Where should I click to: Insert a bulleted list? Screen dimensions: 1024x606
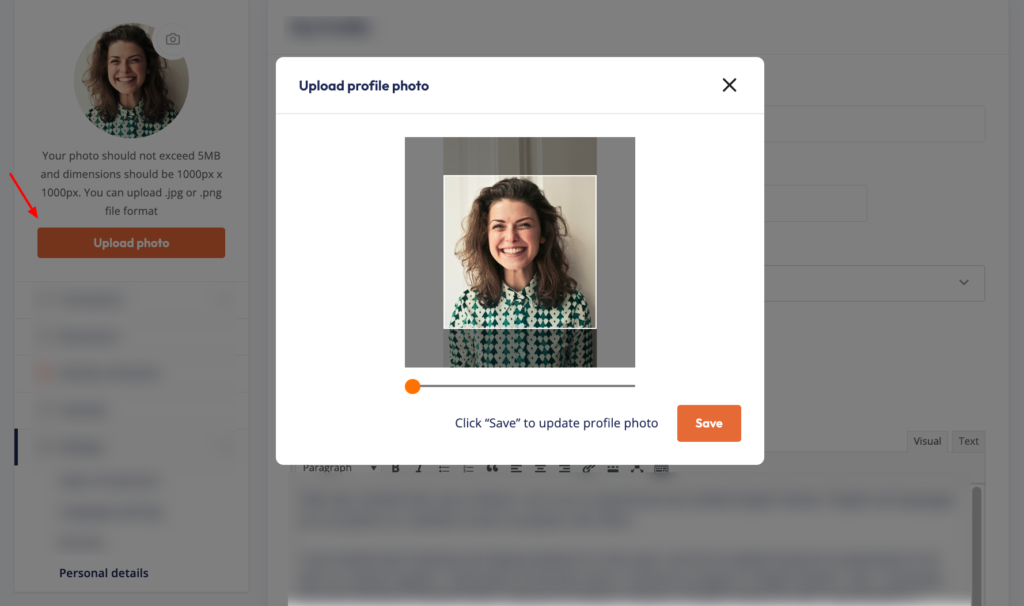click(x=444, y=468)
